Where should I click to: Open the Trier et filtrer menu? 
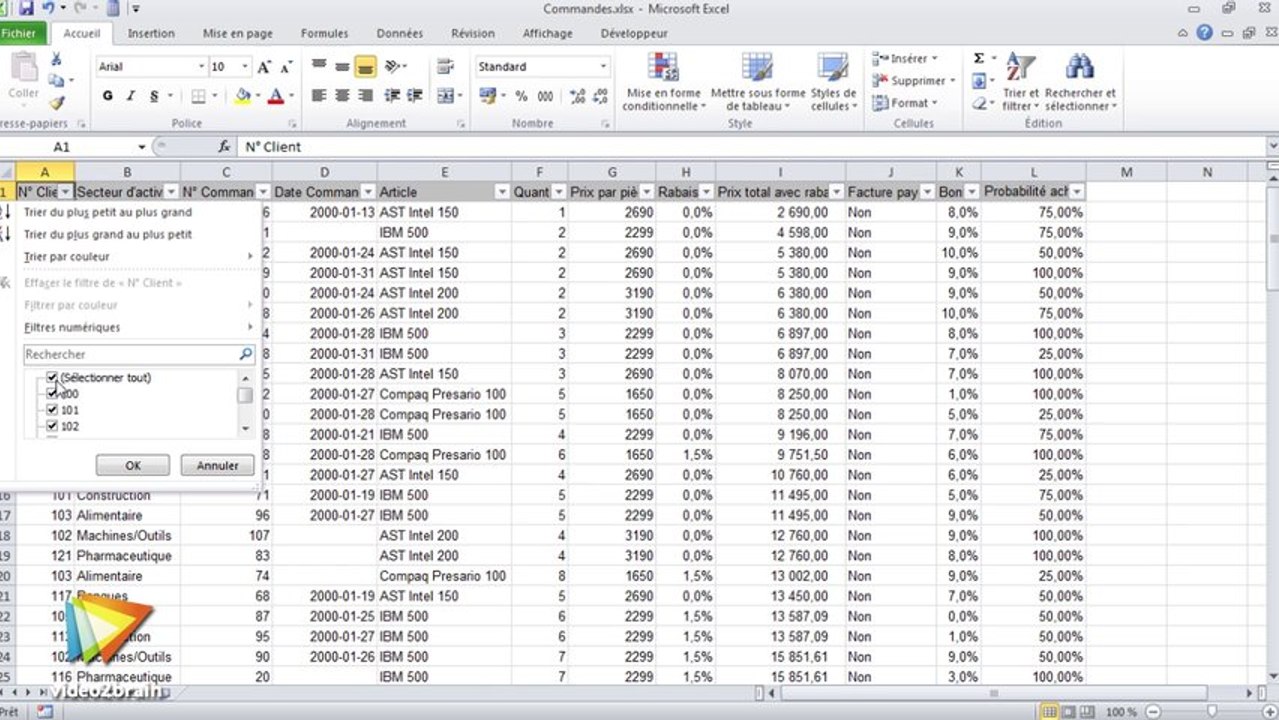(1019, 82)
